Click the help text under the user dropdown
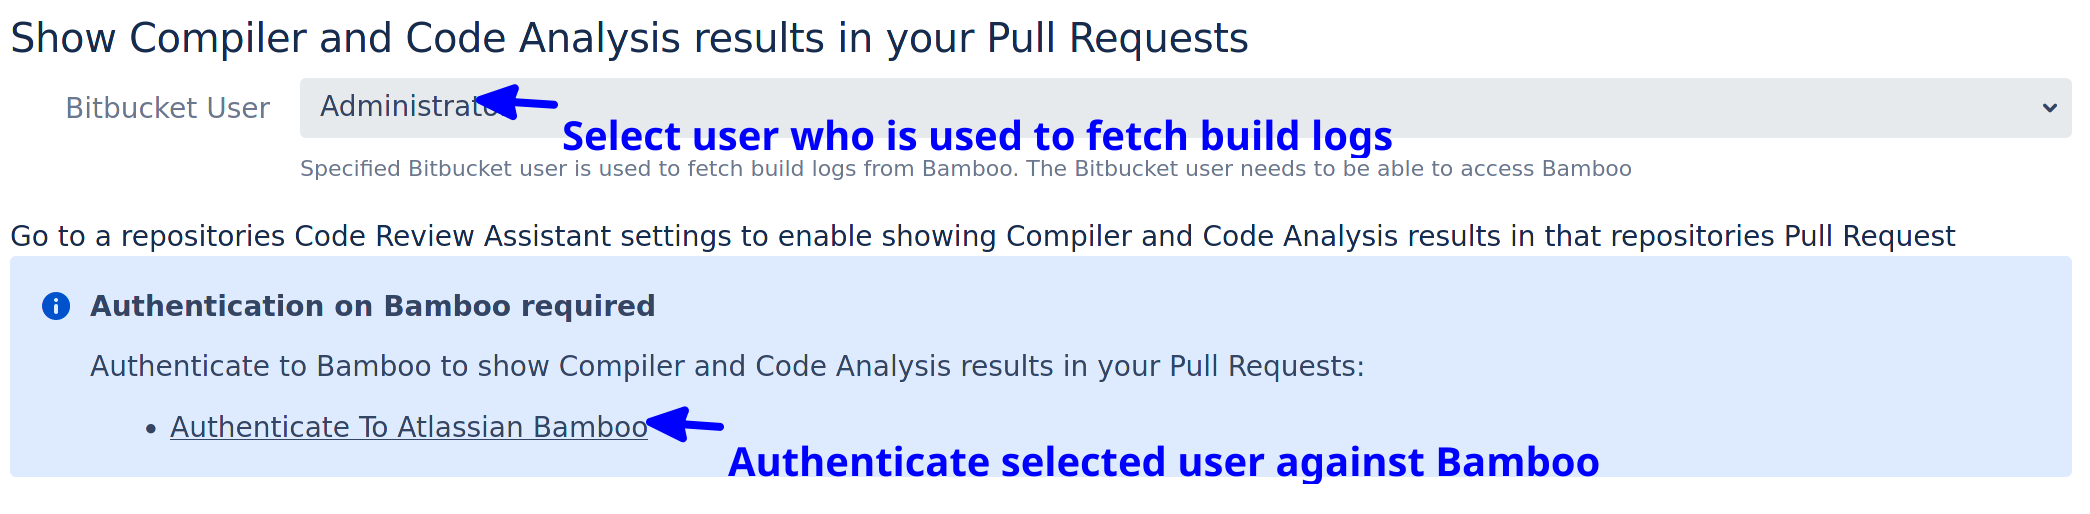2090x514 pixels. [965, 169]
